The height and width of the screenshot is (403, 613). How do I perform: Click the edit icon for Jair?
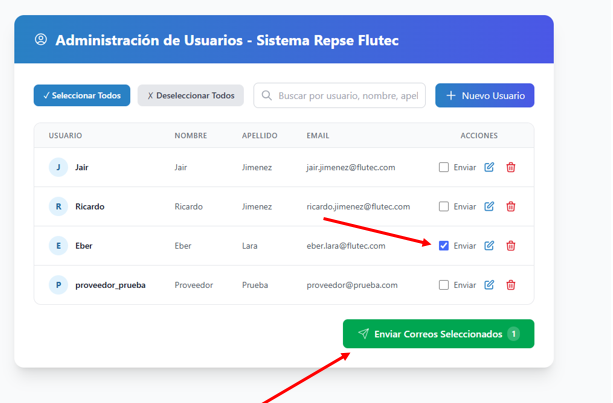[x=489, y=167]
